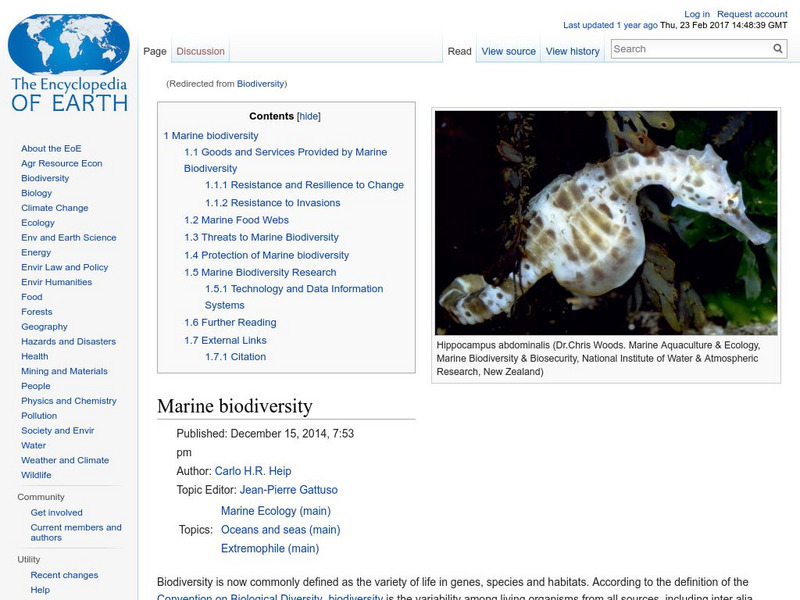Open Recent changes under Utility
This screenshot has height=600, width=800.
[x=62, y=575]
